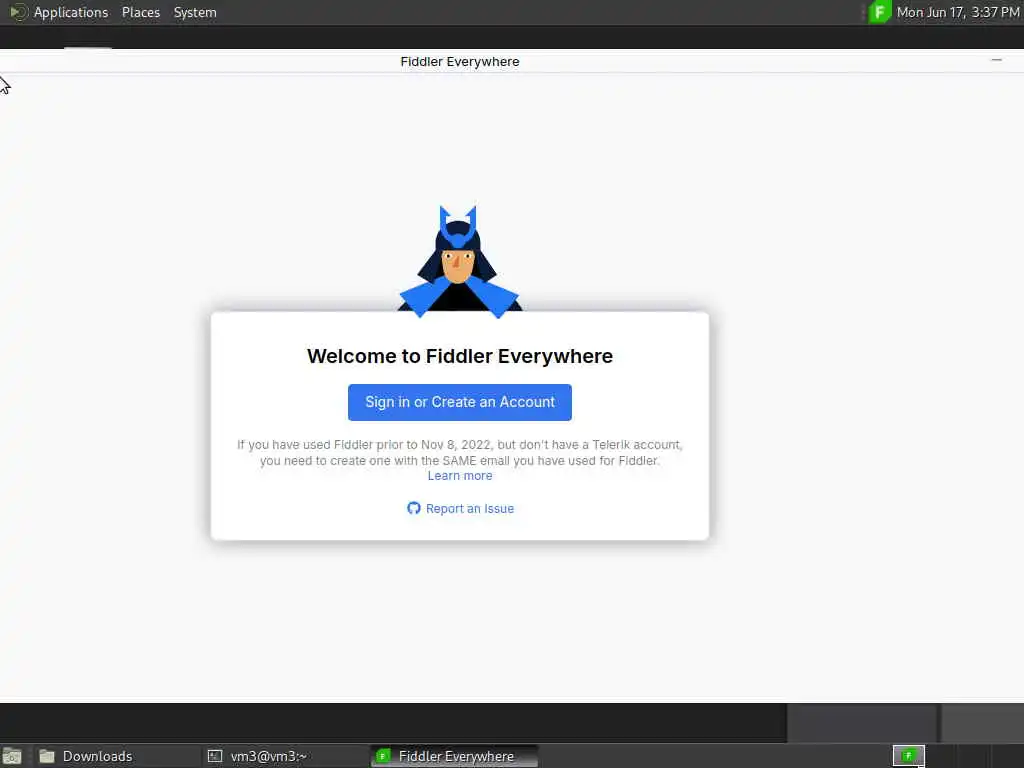1024x768 pixels.
Task: Click the Fiddler ninja mascot image
Action: point(460,261)
